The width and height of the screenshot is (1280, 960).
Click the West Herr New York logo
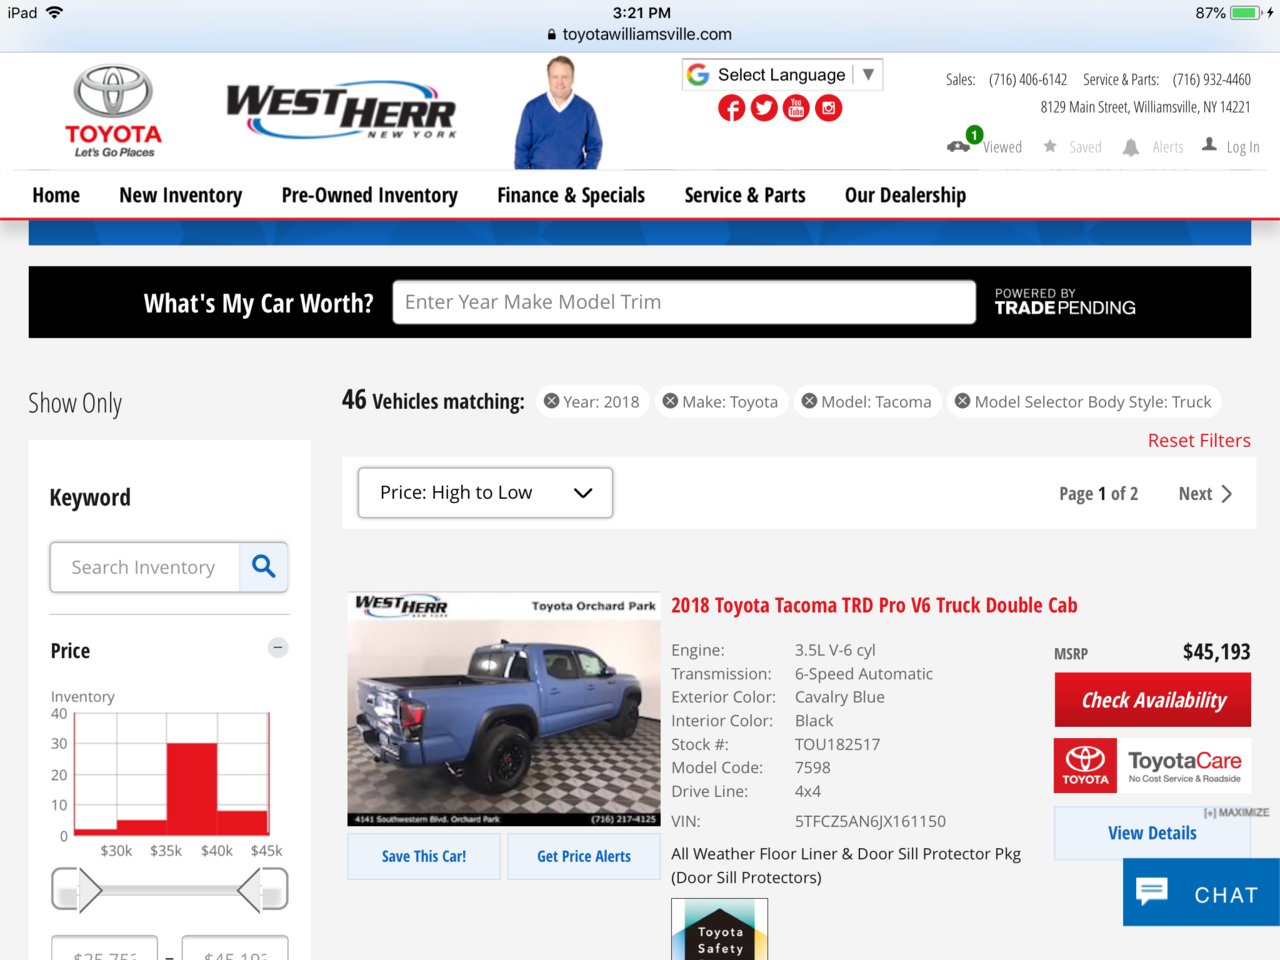(x=341, y=112)
